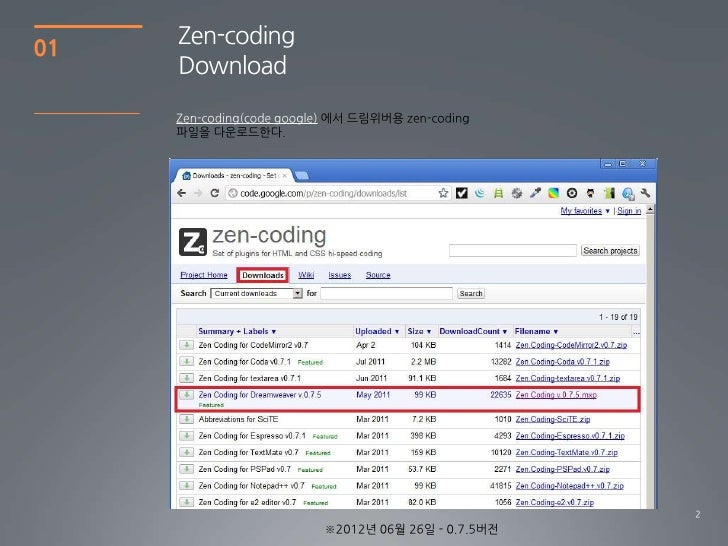
Task: Open Zen.Coding-TextMate.v0.7.zip link
Action: point(567,452)
